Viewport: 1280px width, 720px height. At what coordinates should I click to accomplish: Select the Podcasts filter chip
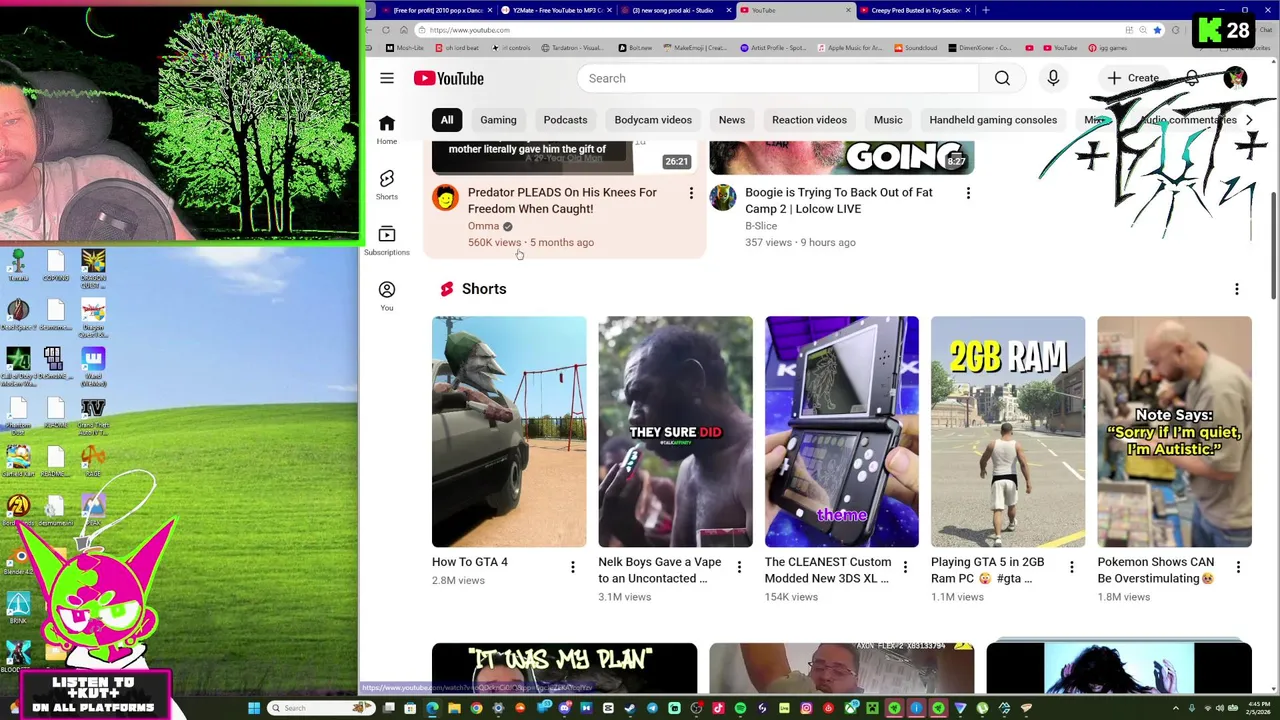coord(565,120)
